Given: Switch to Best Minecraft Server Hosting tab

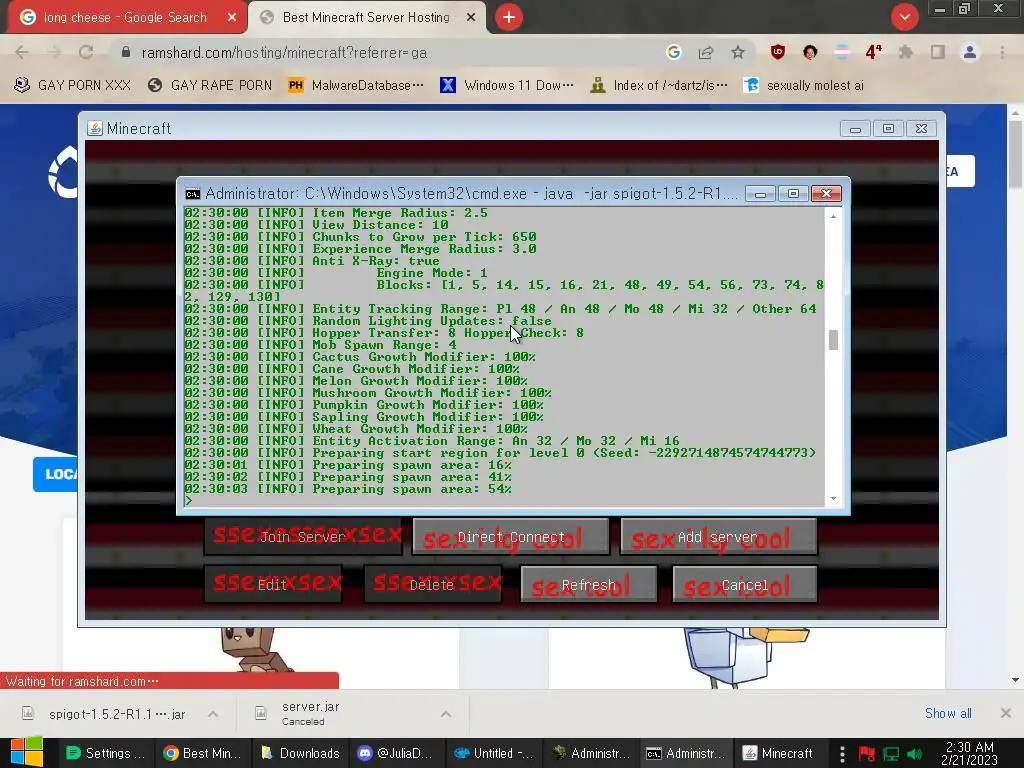Looking at the screenshot, I should coord(366,18).
